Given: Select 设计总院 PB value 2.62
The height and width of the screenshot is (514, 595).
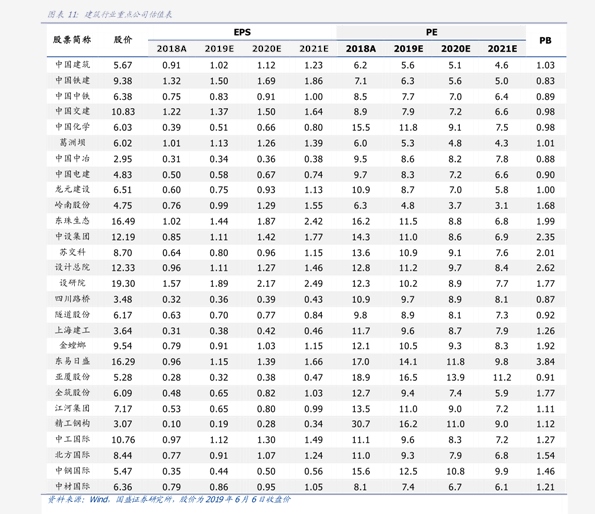Looking at the screenshot, I should (x=545, y=268).
